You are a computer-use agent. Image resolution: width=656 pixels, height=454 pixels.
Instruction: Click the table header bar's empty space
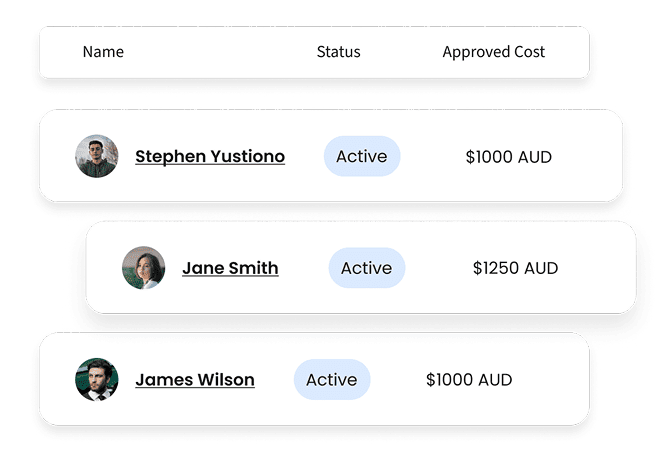pos(220,52)
